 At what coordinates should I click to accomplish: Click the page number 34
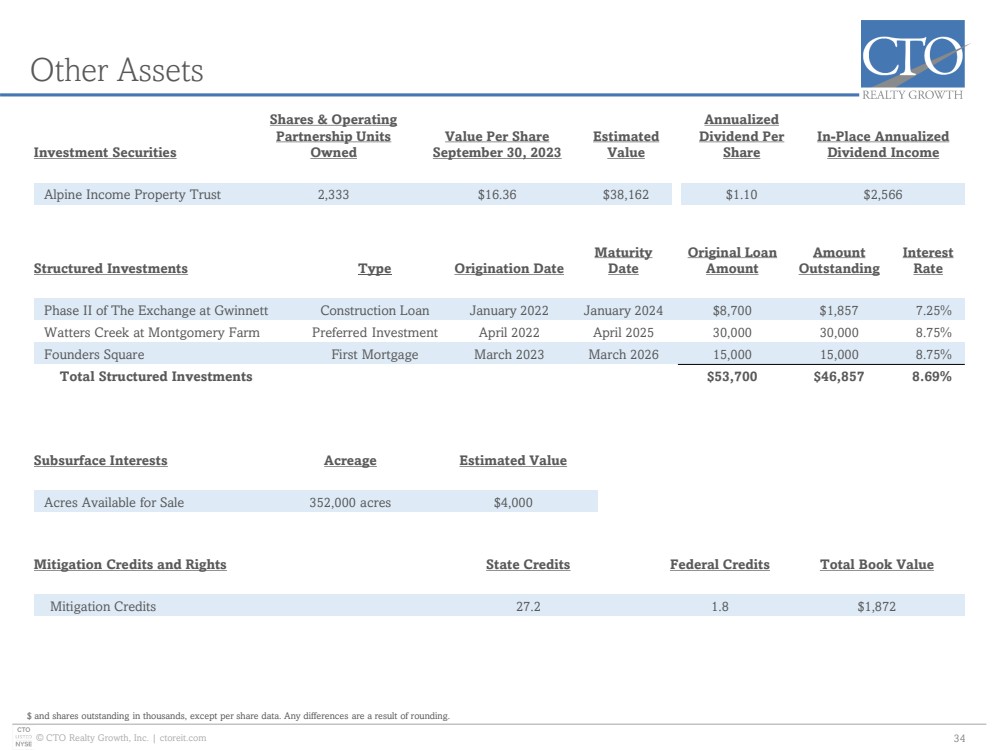click(x=959, y=738)
